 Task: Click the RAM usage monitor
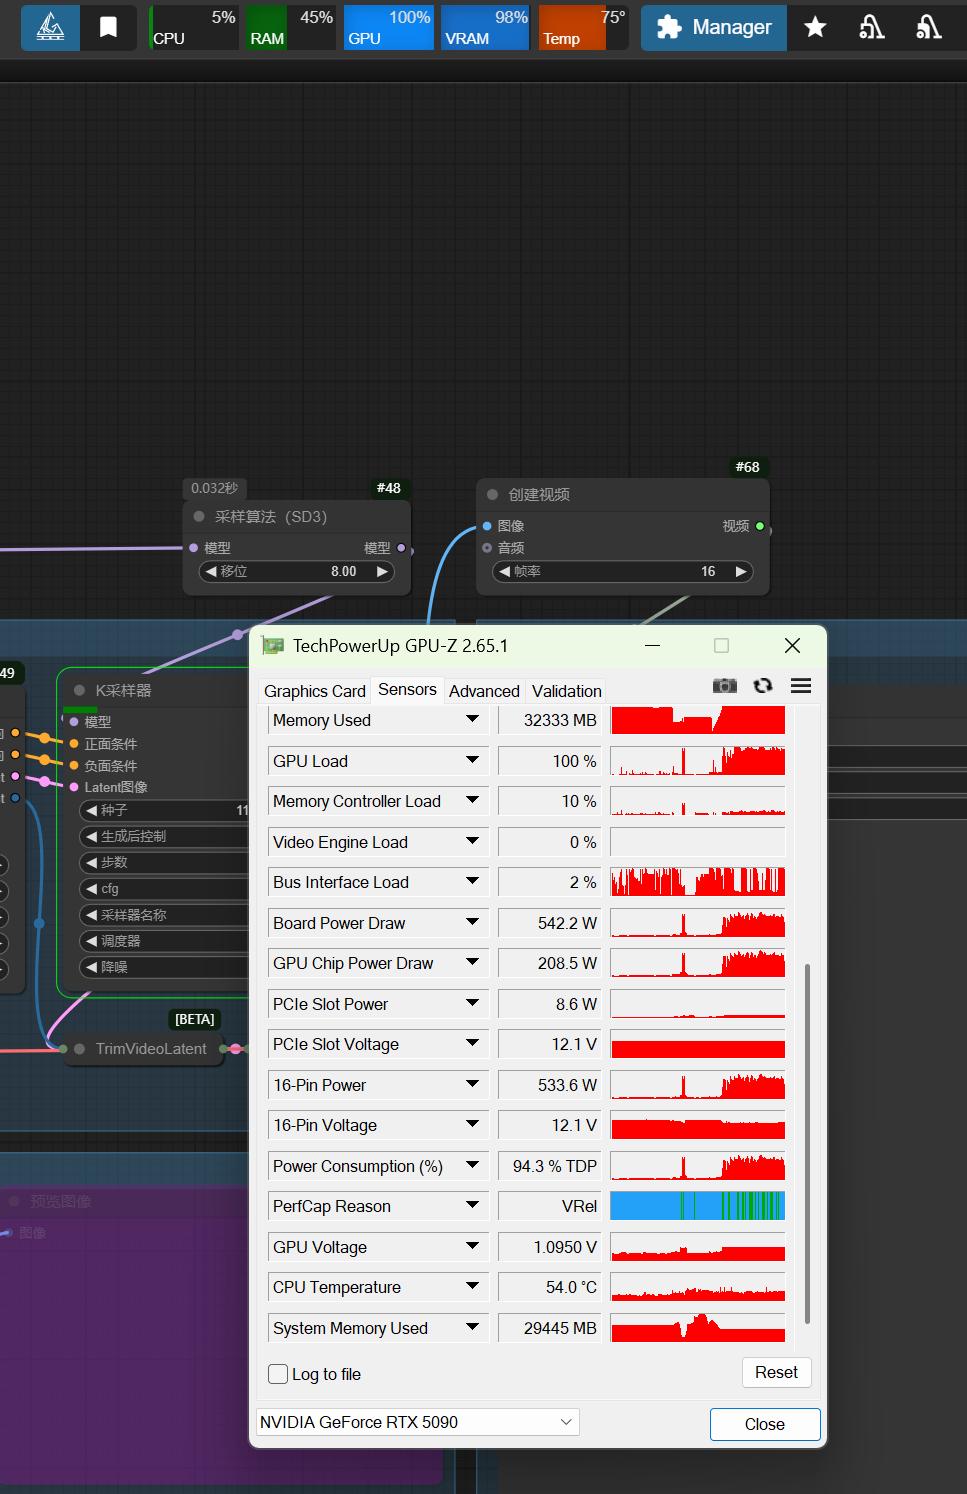(291, 27)
